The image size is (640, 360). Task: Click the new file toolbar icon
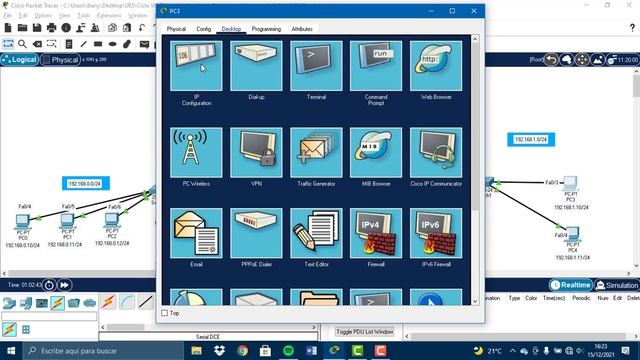8,28
